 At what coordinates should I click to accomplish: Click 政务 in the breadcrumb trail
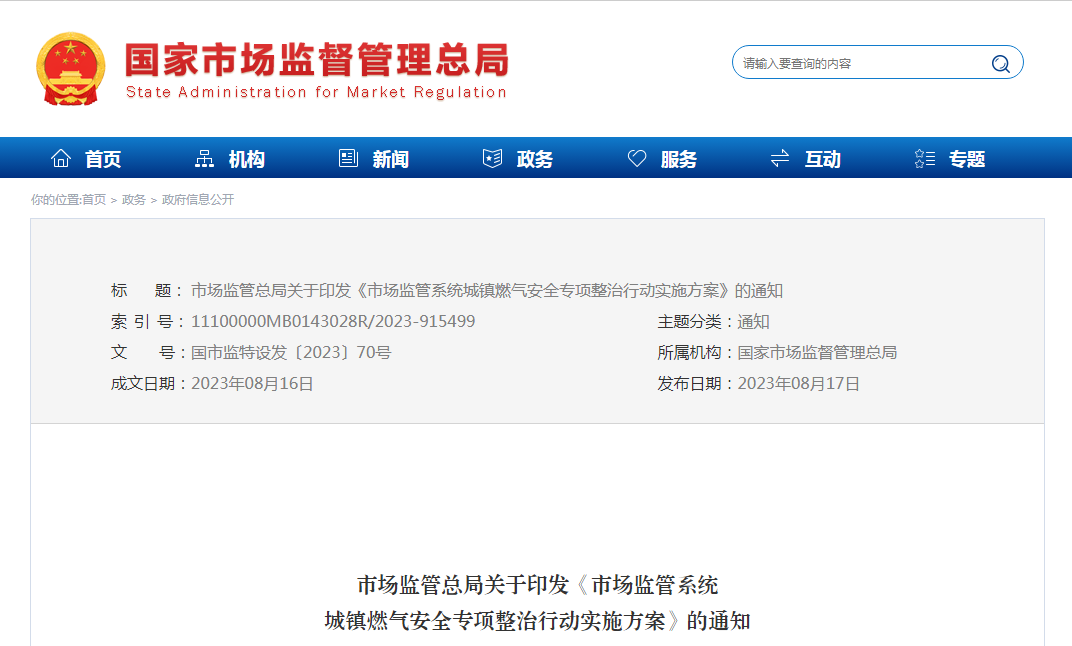134,200
